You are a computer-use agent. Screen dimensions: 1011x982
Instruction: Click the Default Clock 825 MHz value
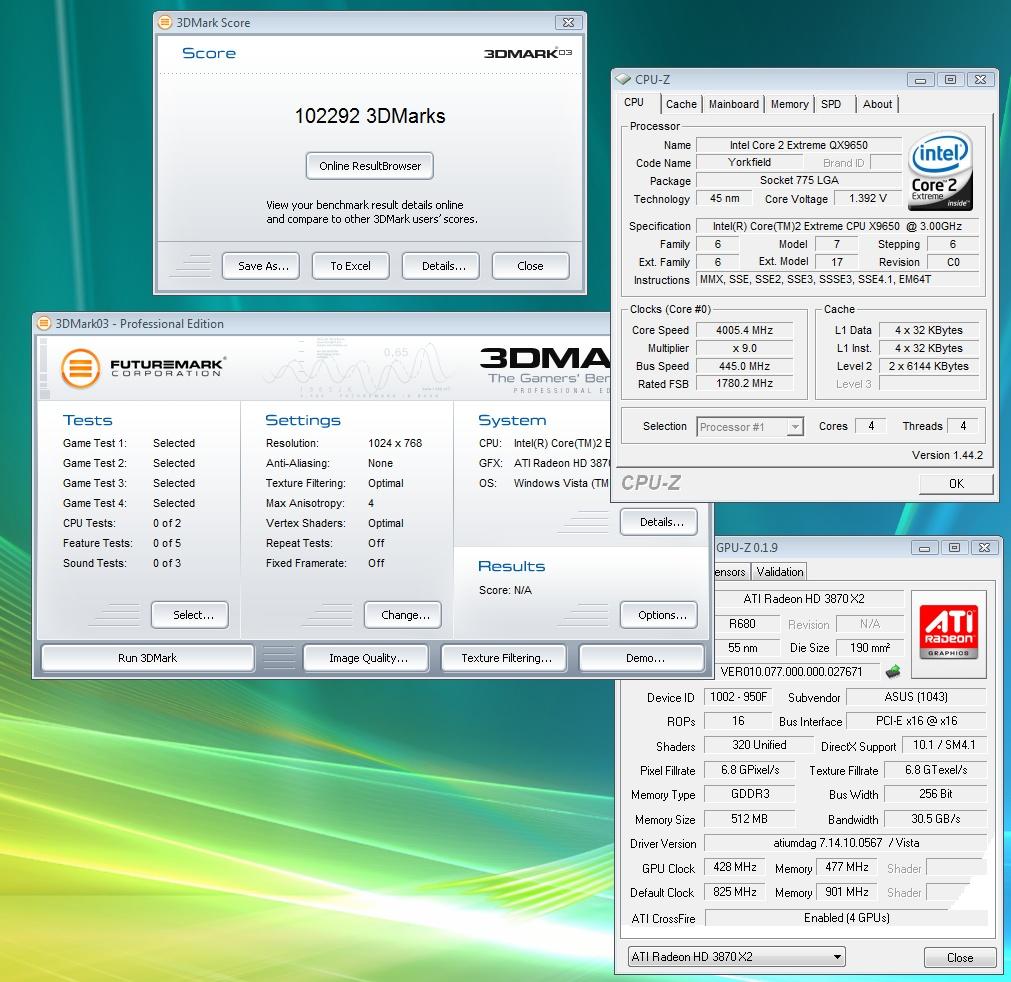734,892
